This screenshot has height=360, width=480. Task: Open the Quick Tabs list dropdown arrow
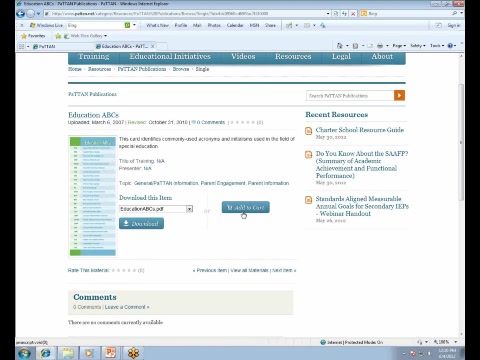pos(28,46)
